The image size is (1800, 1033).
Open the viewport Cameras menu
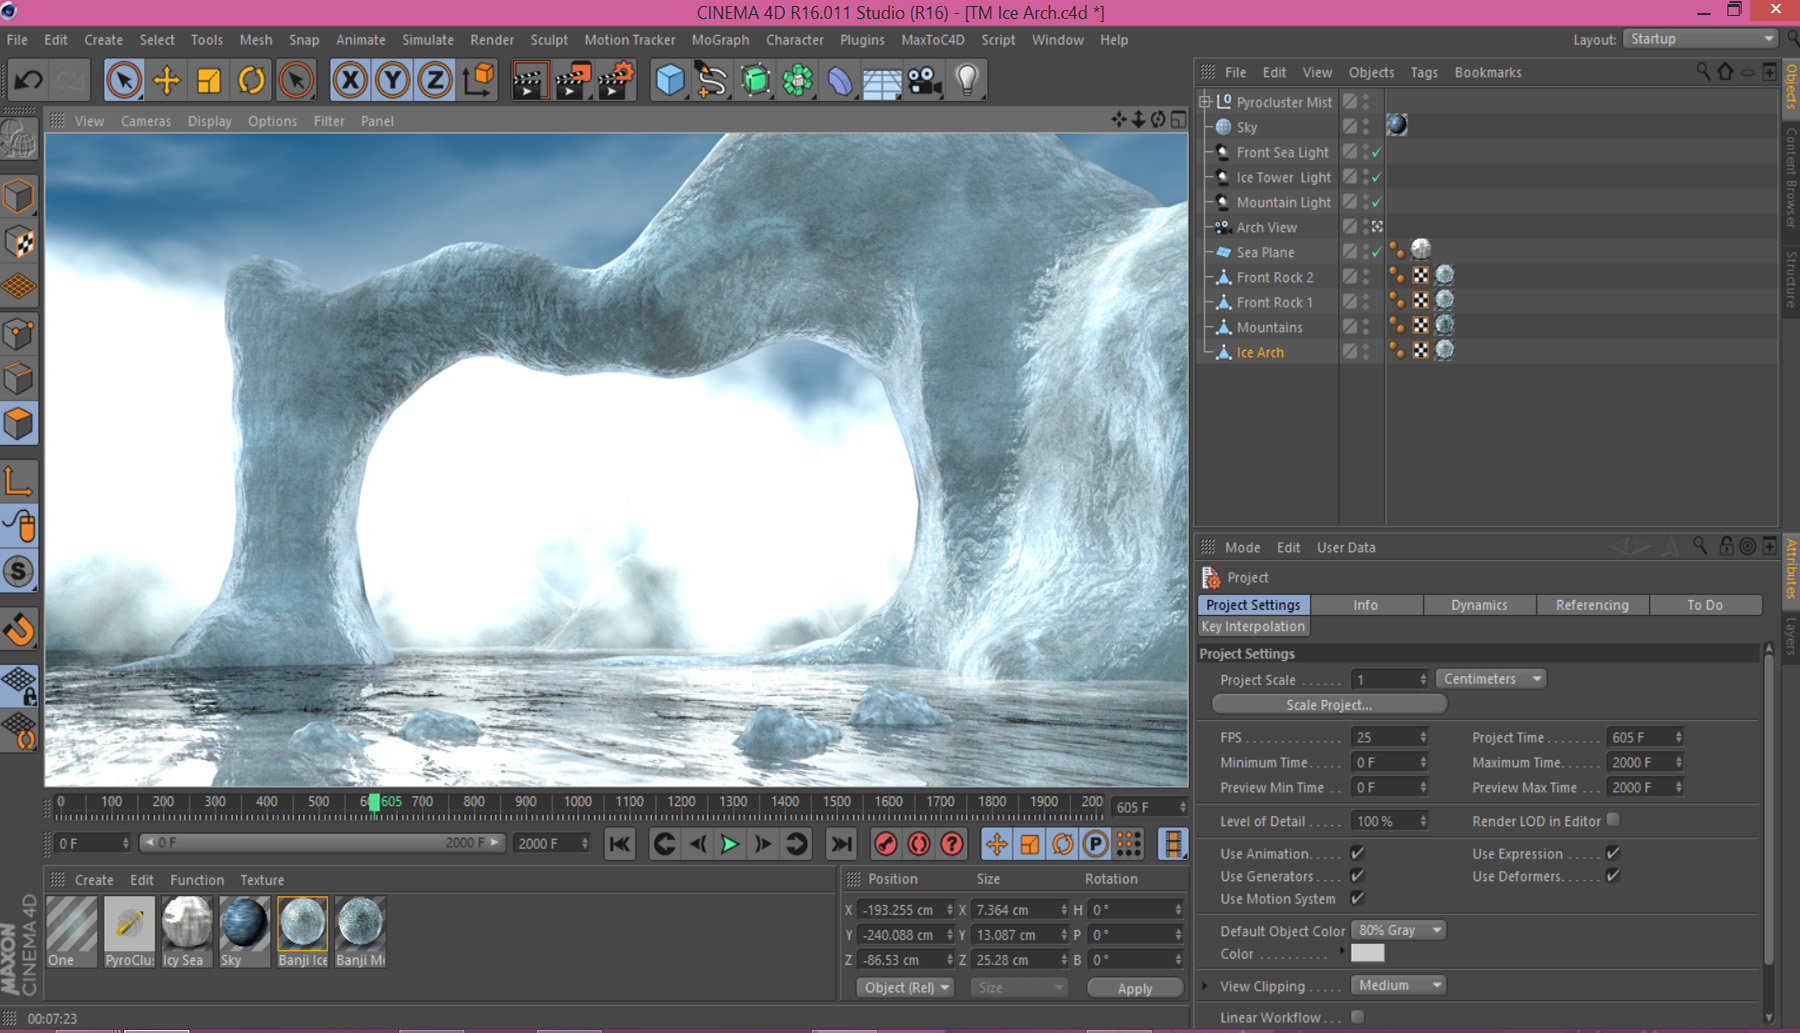pos(146,121)
